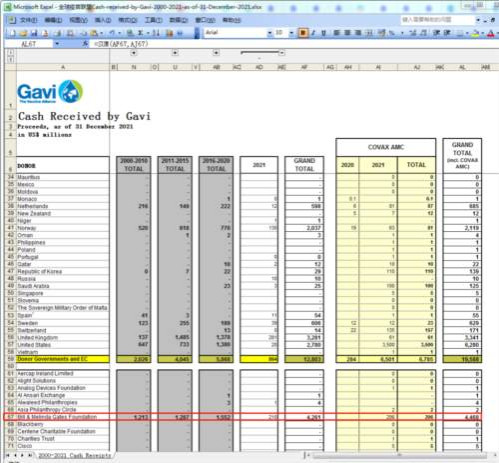The image size is (499, 463).
Task: Open the 数据 (Data) menu
Action: click(x=178, y=20)
